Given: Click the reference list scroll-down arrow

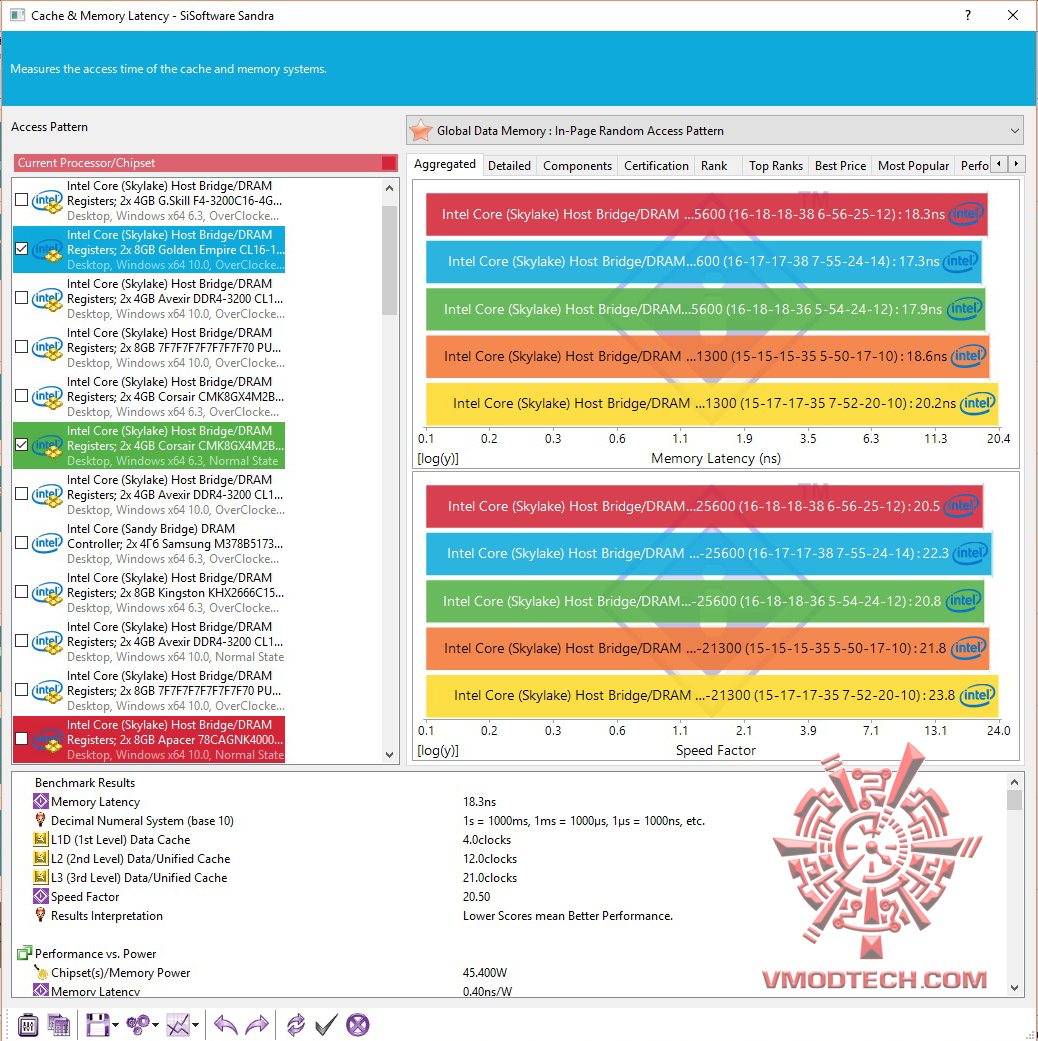Looking at the screenshot, I should click(x=390, y=755).
